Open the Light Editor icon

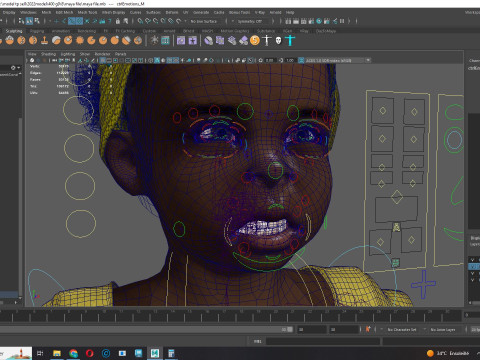tap(335, 21)
